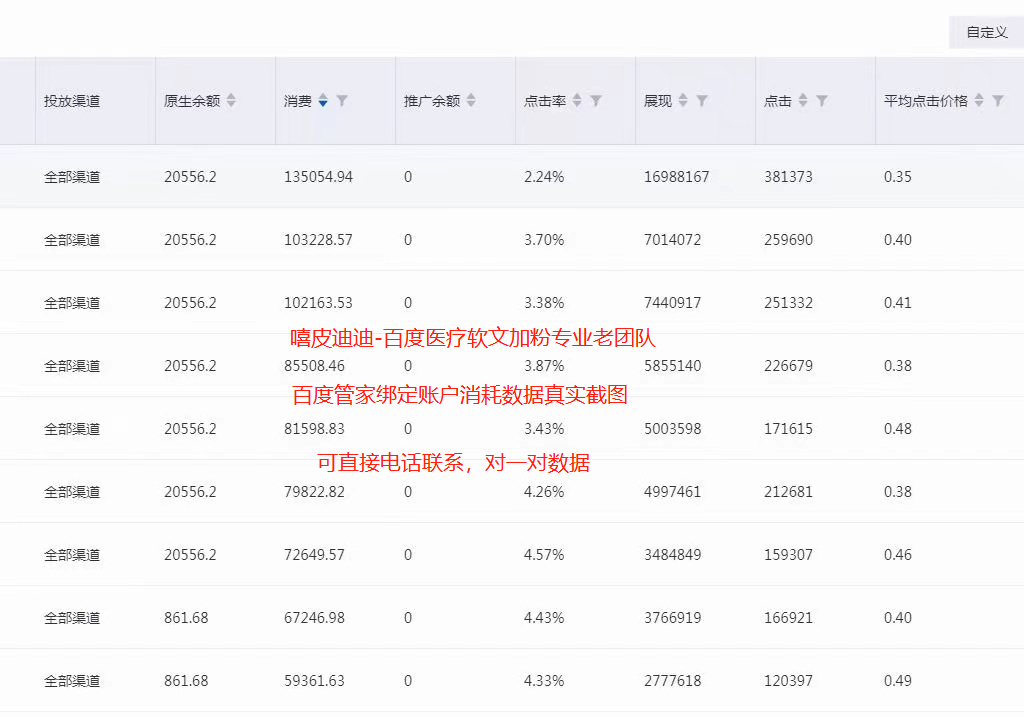Click the impressions value 4997461

[x=673, y=492]
